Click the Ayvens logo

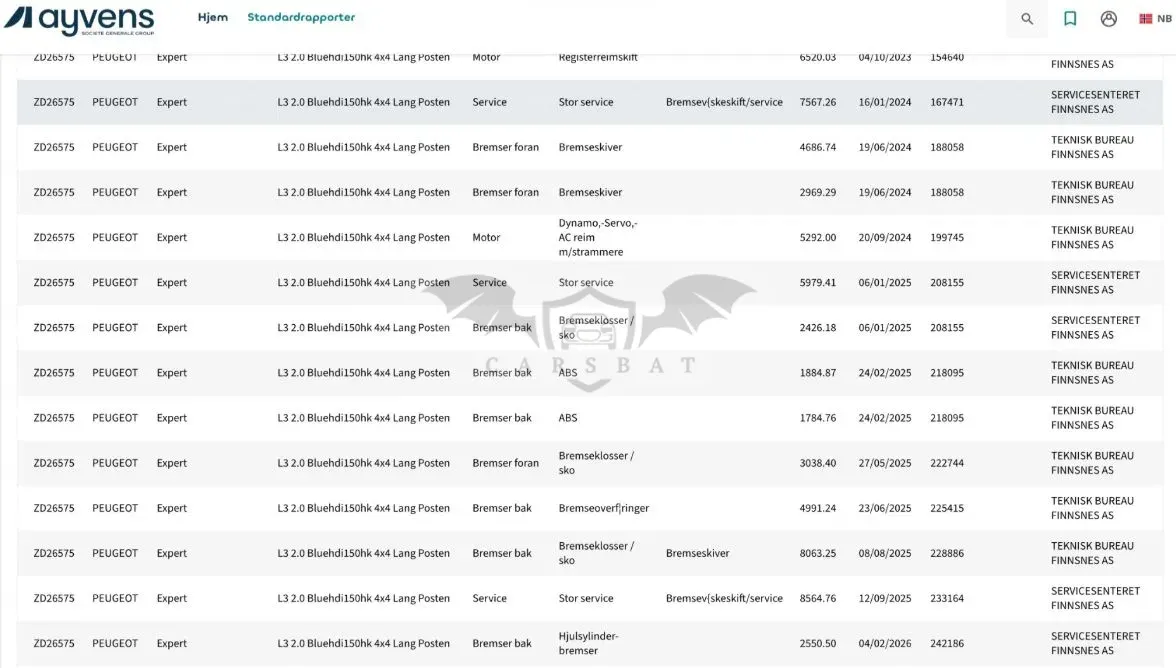tap(79, 20)
